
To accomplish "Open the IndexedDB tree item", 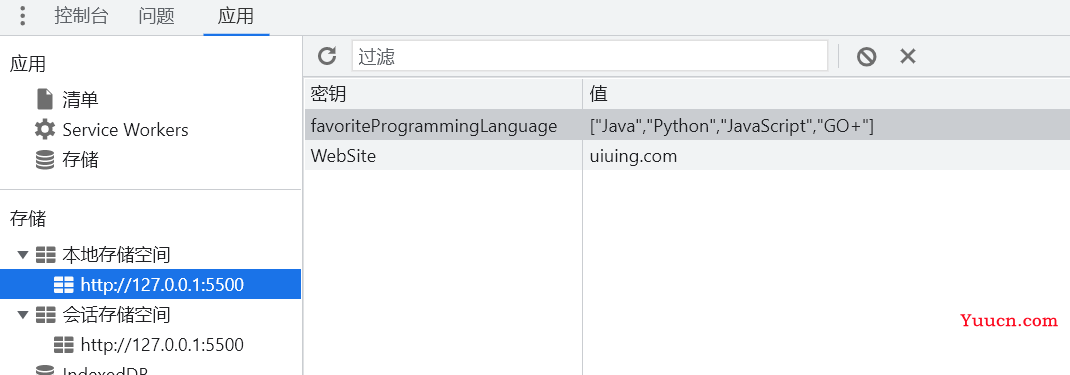I will point(92,372).
